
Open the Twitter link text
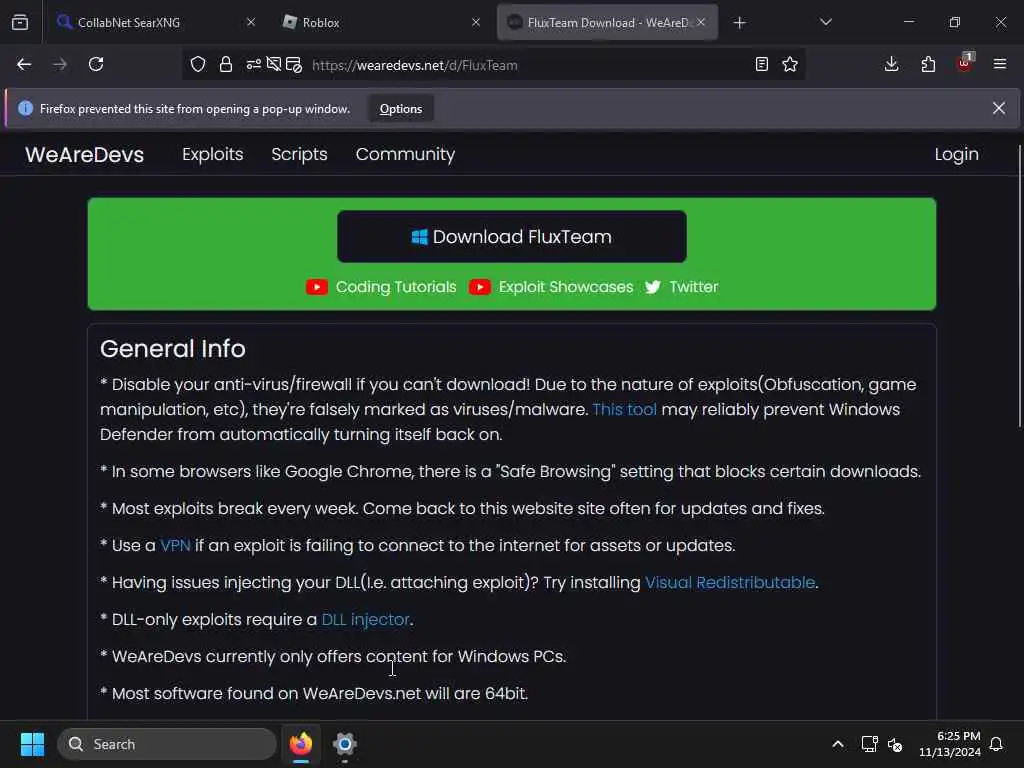694,287
